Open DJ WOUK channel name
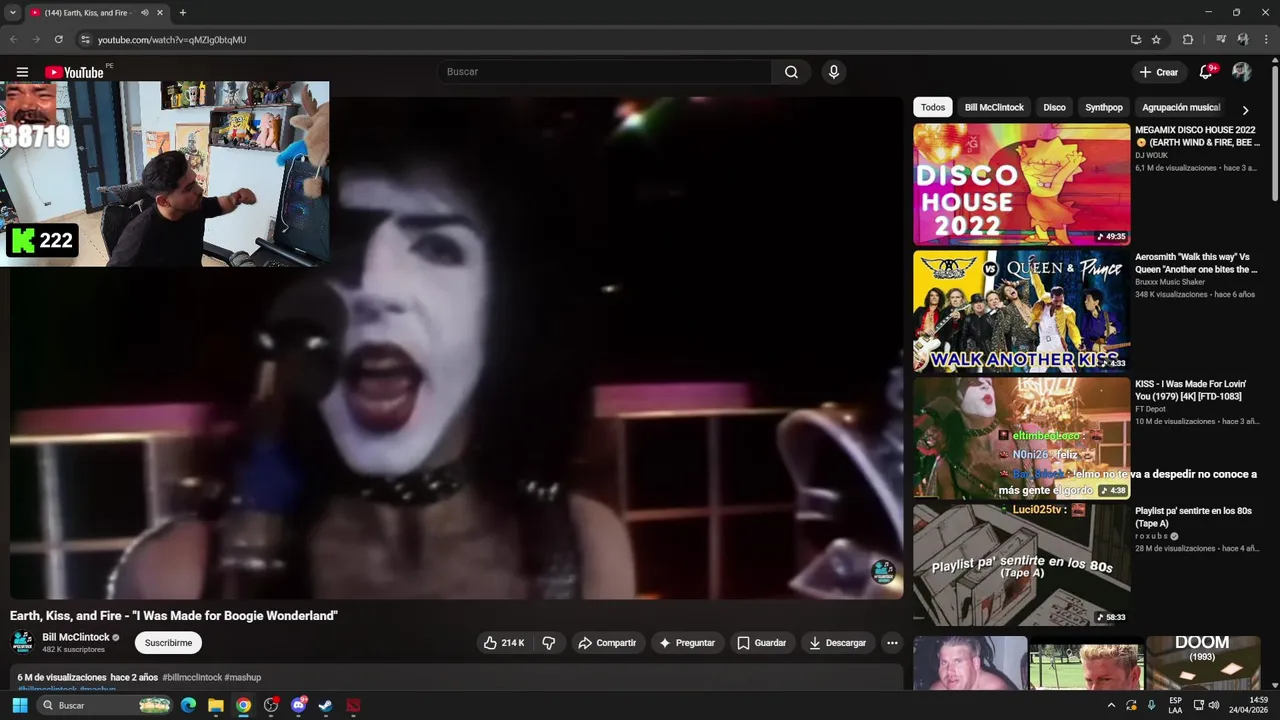Screen dimensions: 1280x720 [1151, 156]
